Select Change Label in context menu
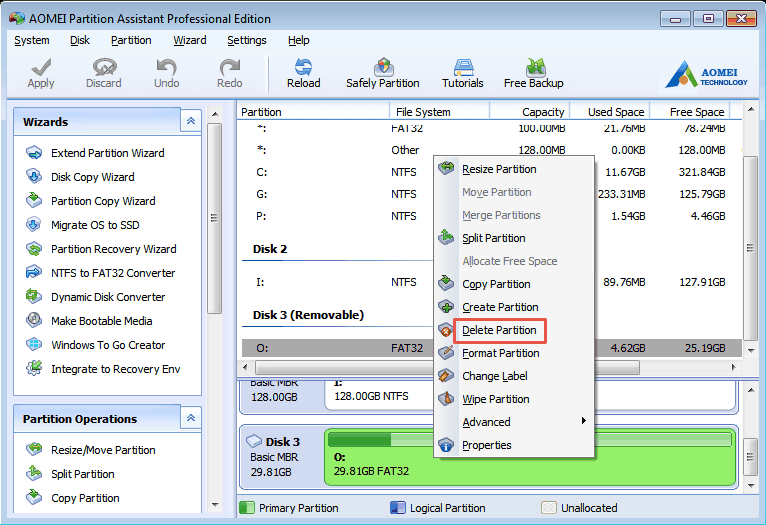The height and width of the screenshot is (525, 766). point(495,376)
